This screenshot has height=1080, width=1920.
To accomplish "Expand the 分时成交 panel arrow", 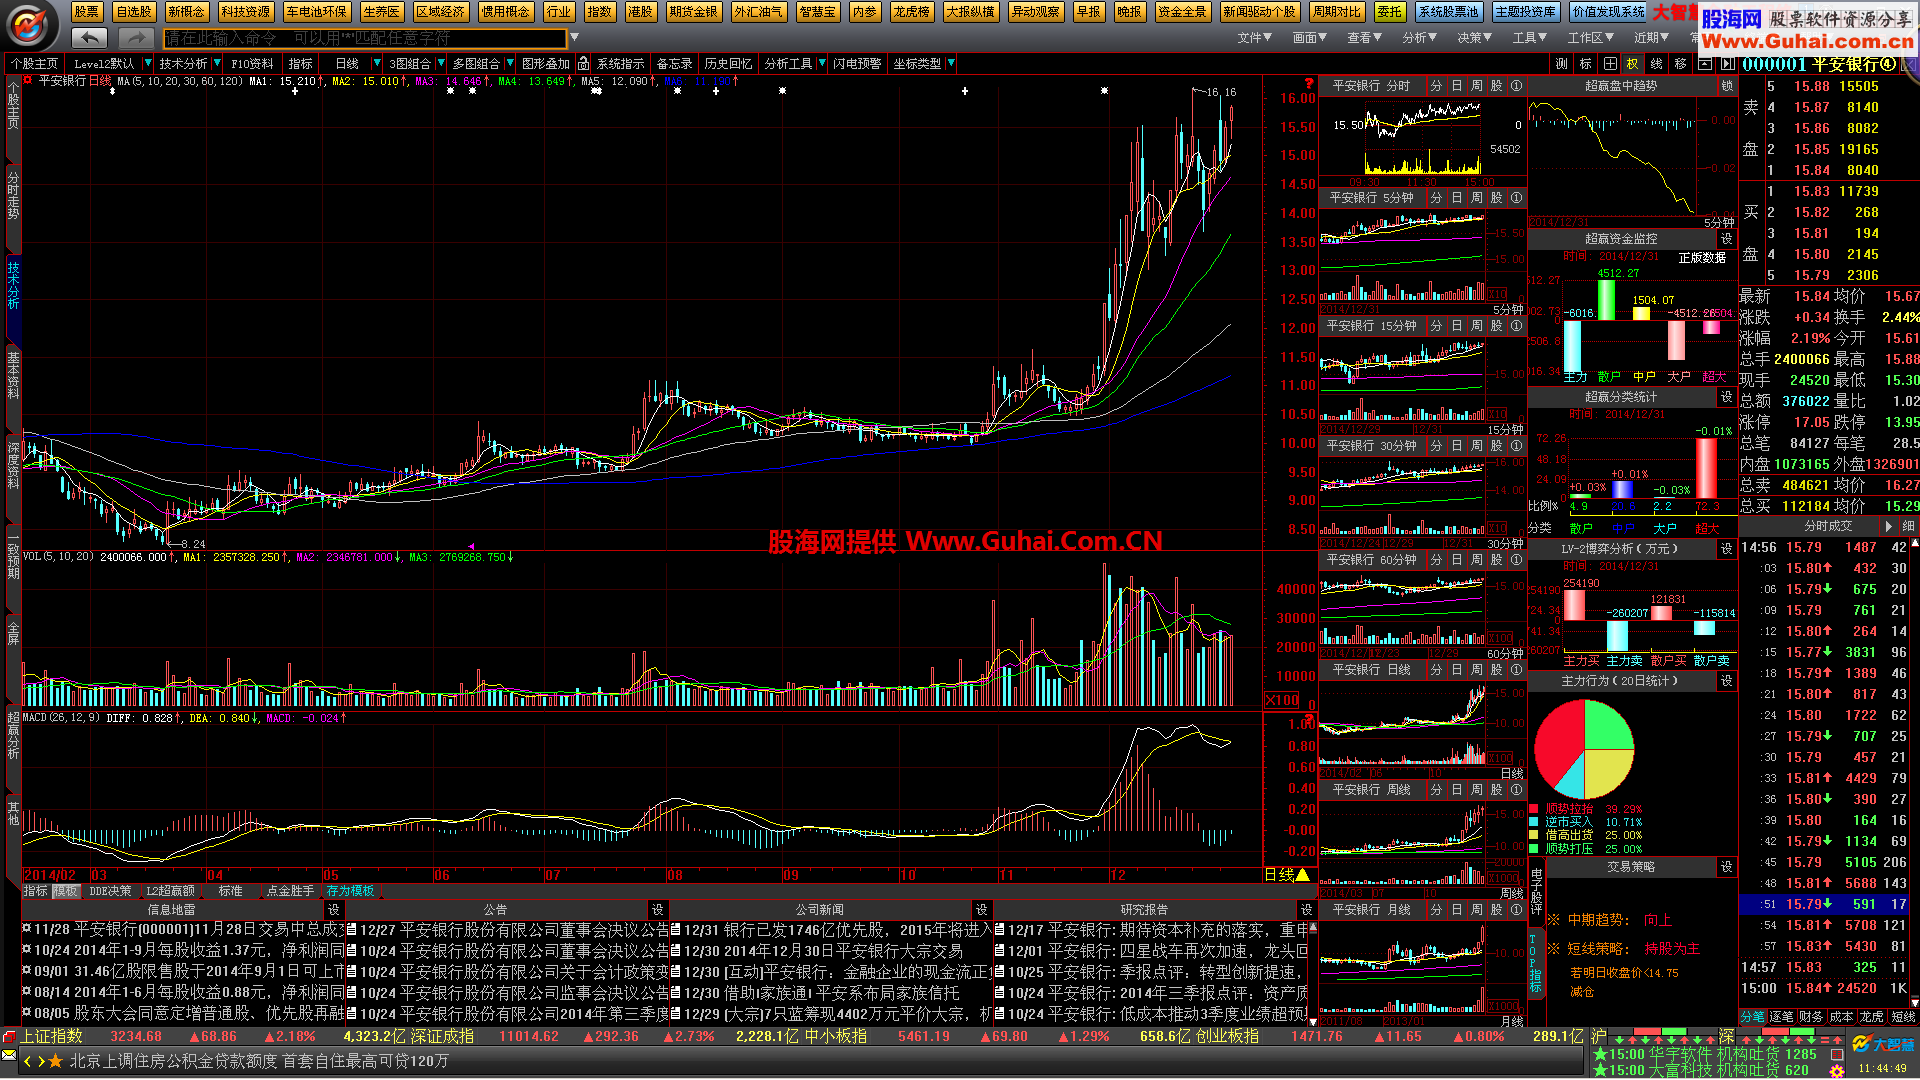I will 1888,526.
